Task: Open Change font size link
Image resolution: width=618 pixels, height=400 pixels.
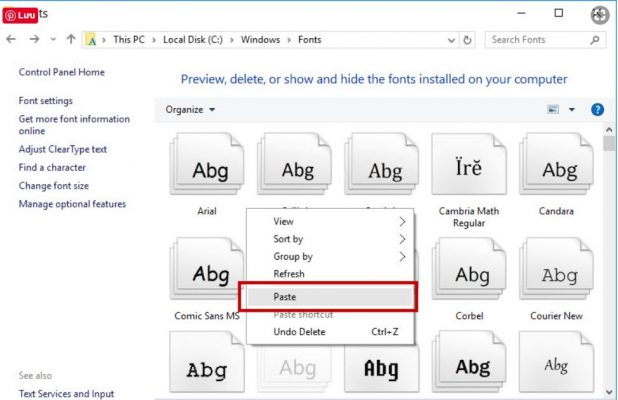Action: click(x=54, y=186)
